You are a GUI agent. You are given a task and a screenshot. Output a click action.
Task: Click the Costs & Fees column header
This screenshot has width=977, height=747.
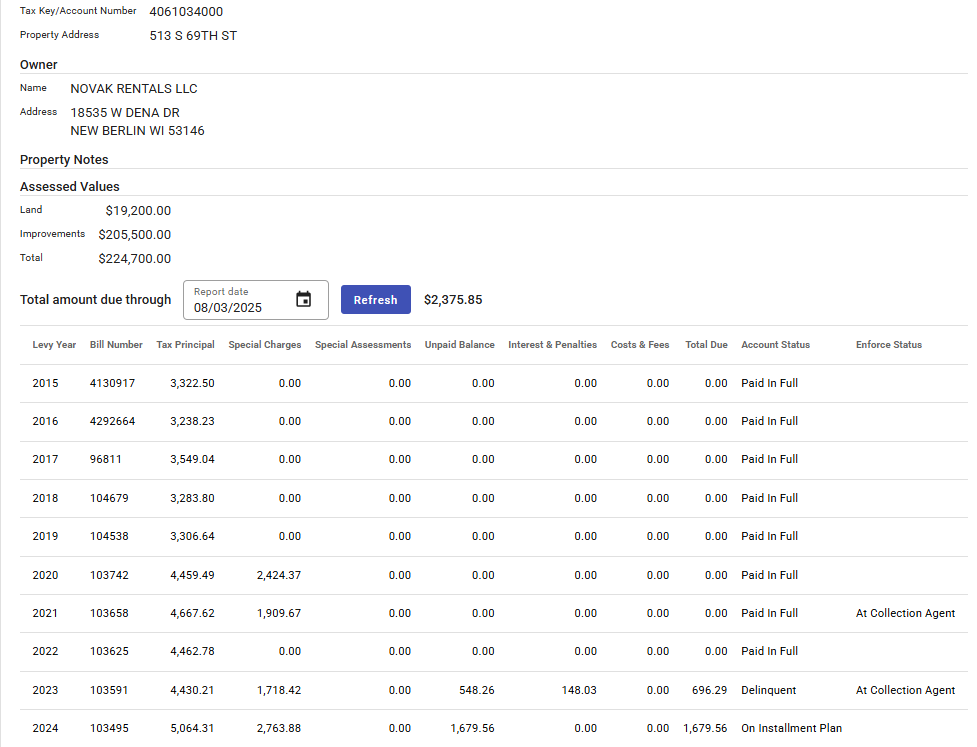(x=640, y=345)
